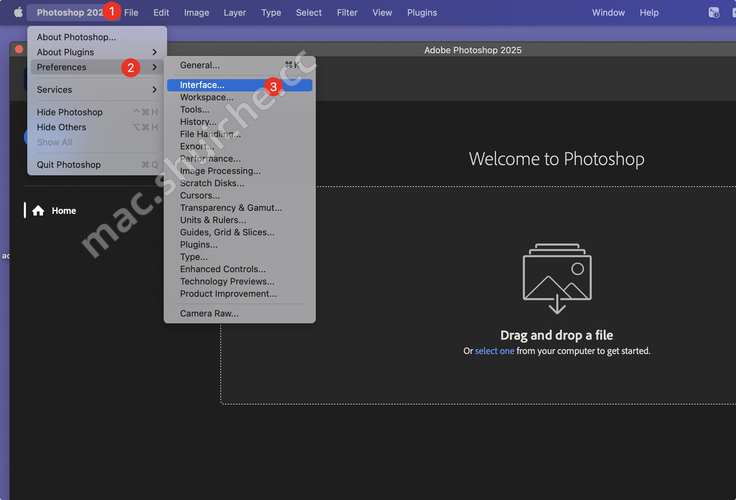Open Cursors... preferences

[x=239, y=195]
